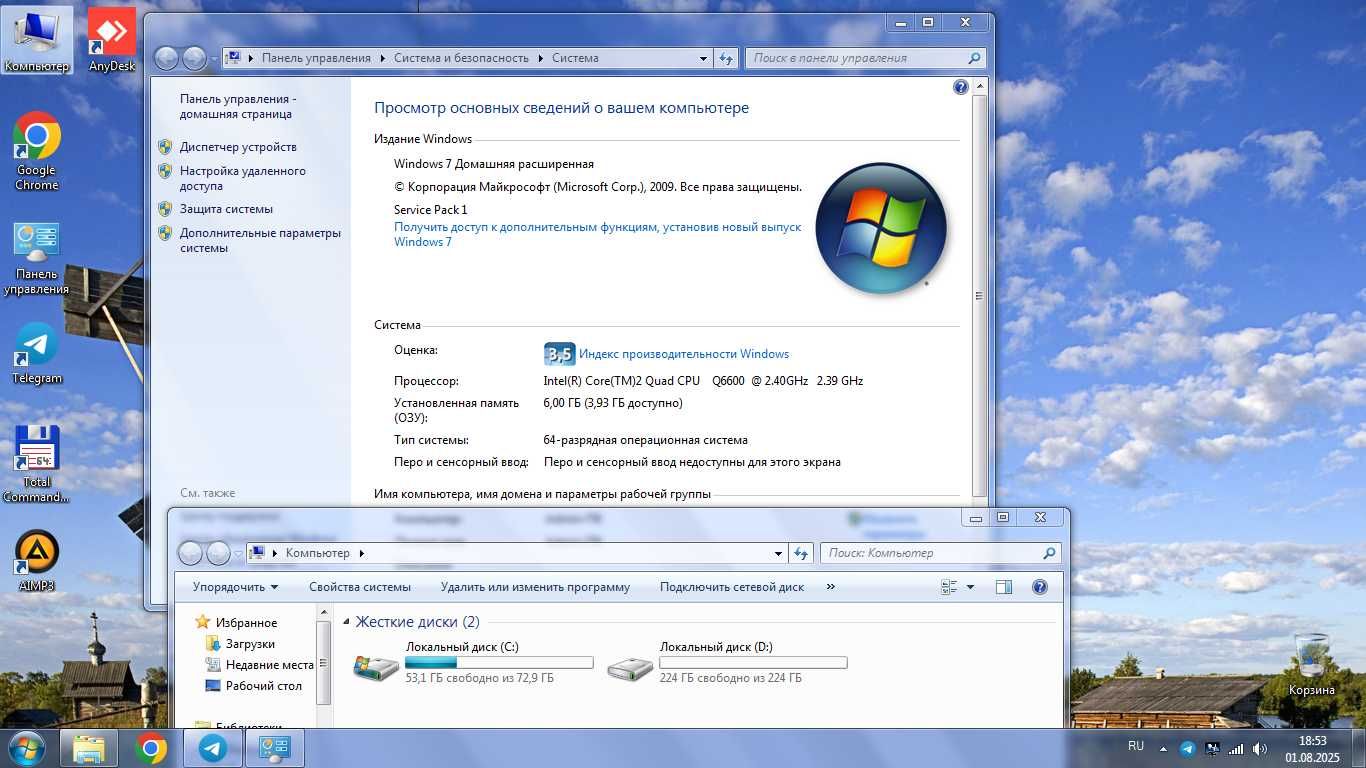Open the help icon in the System window
Screen dimensions: 1366x768
click(x=961, y=87)
